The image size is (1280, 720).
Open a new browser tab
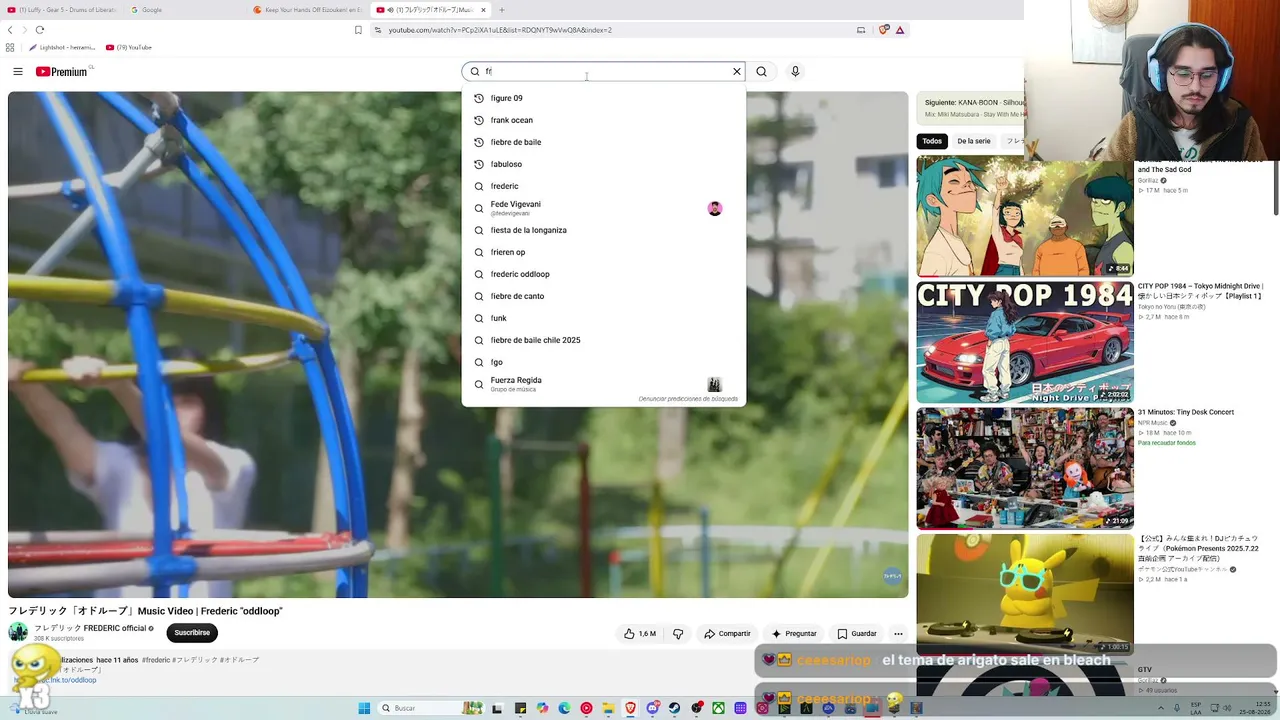(x=502, y=10)
